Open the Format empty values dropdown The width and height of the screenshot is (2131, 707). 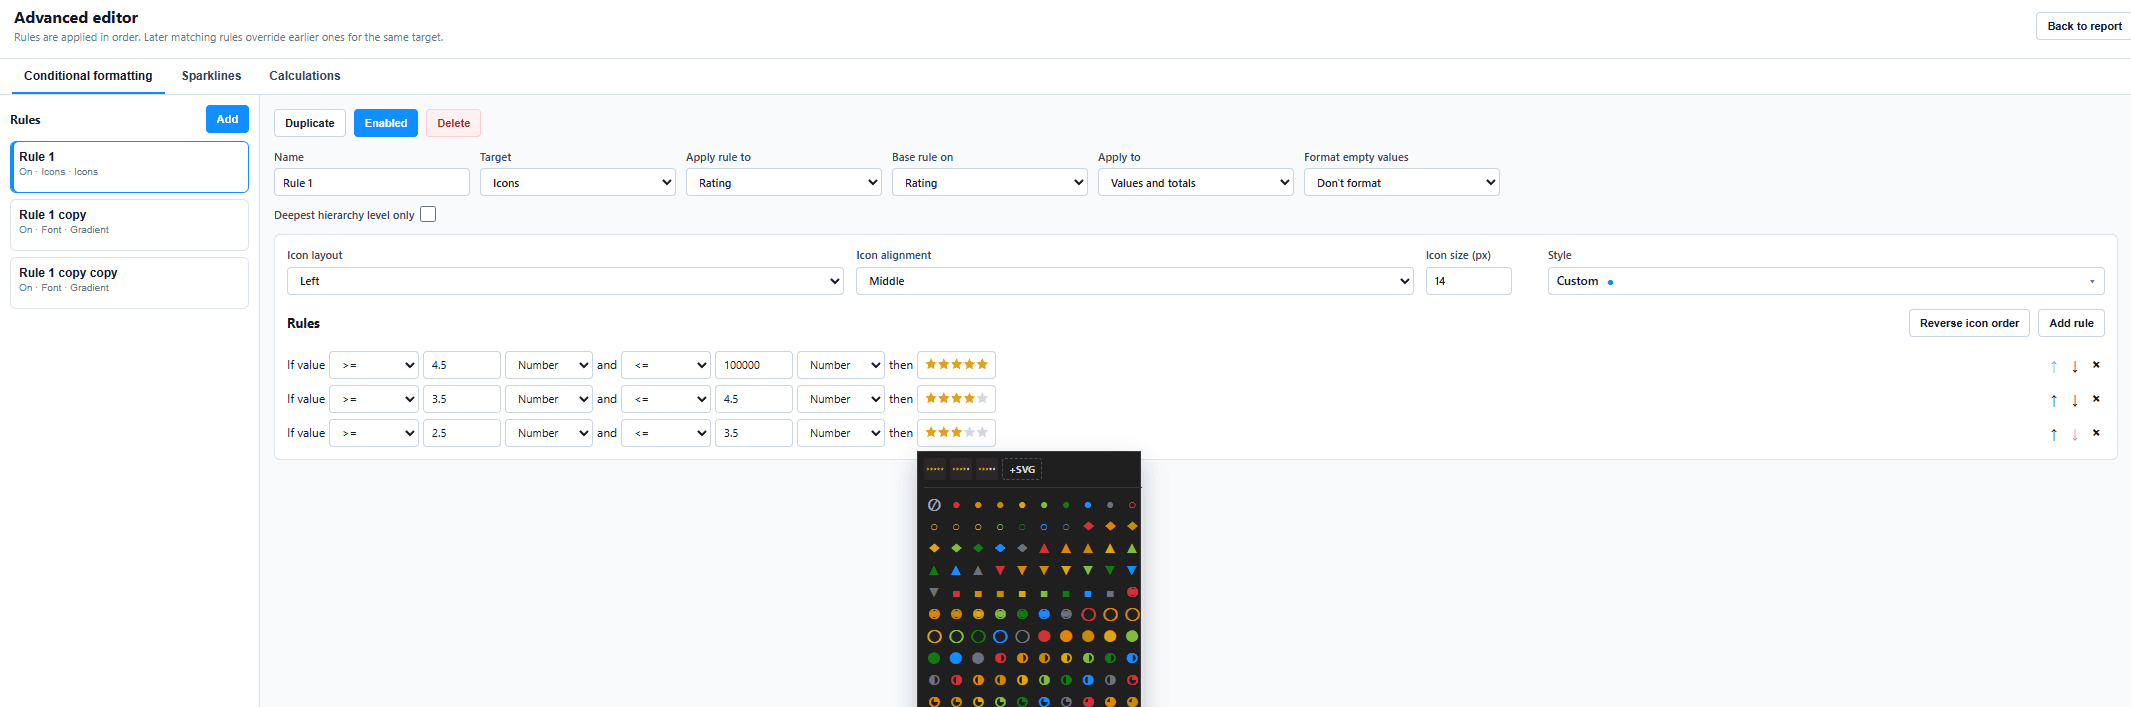coord(1402,182)
